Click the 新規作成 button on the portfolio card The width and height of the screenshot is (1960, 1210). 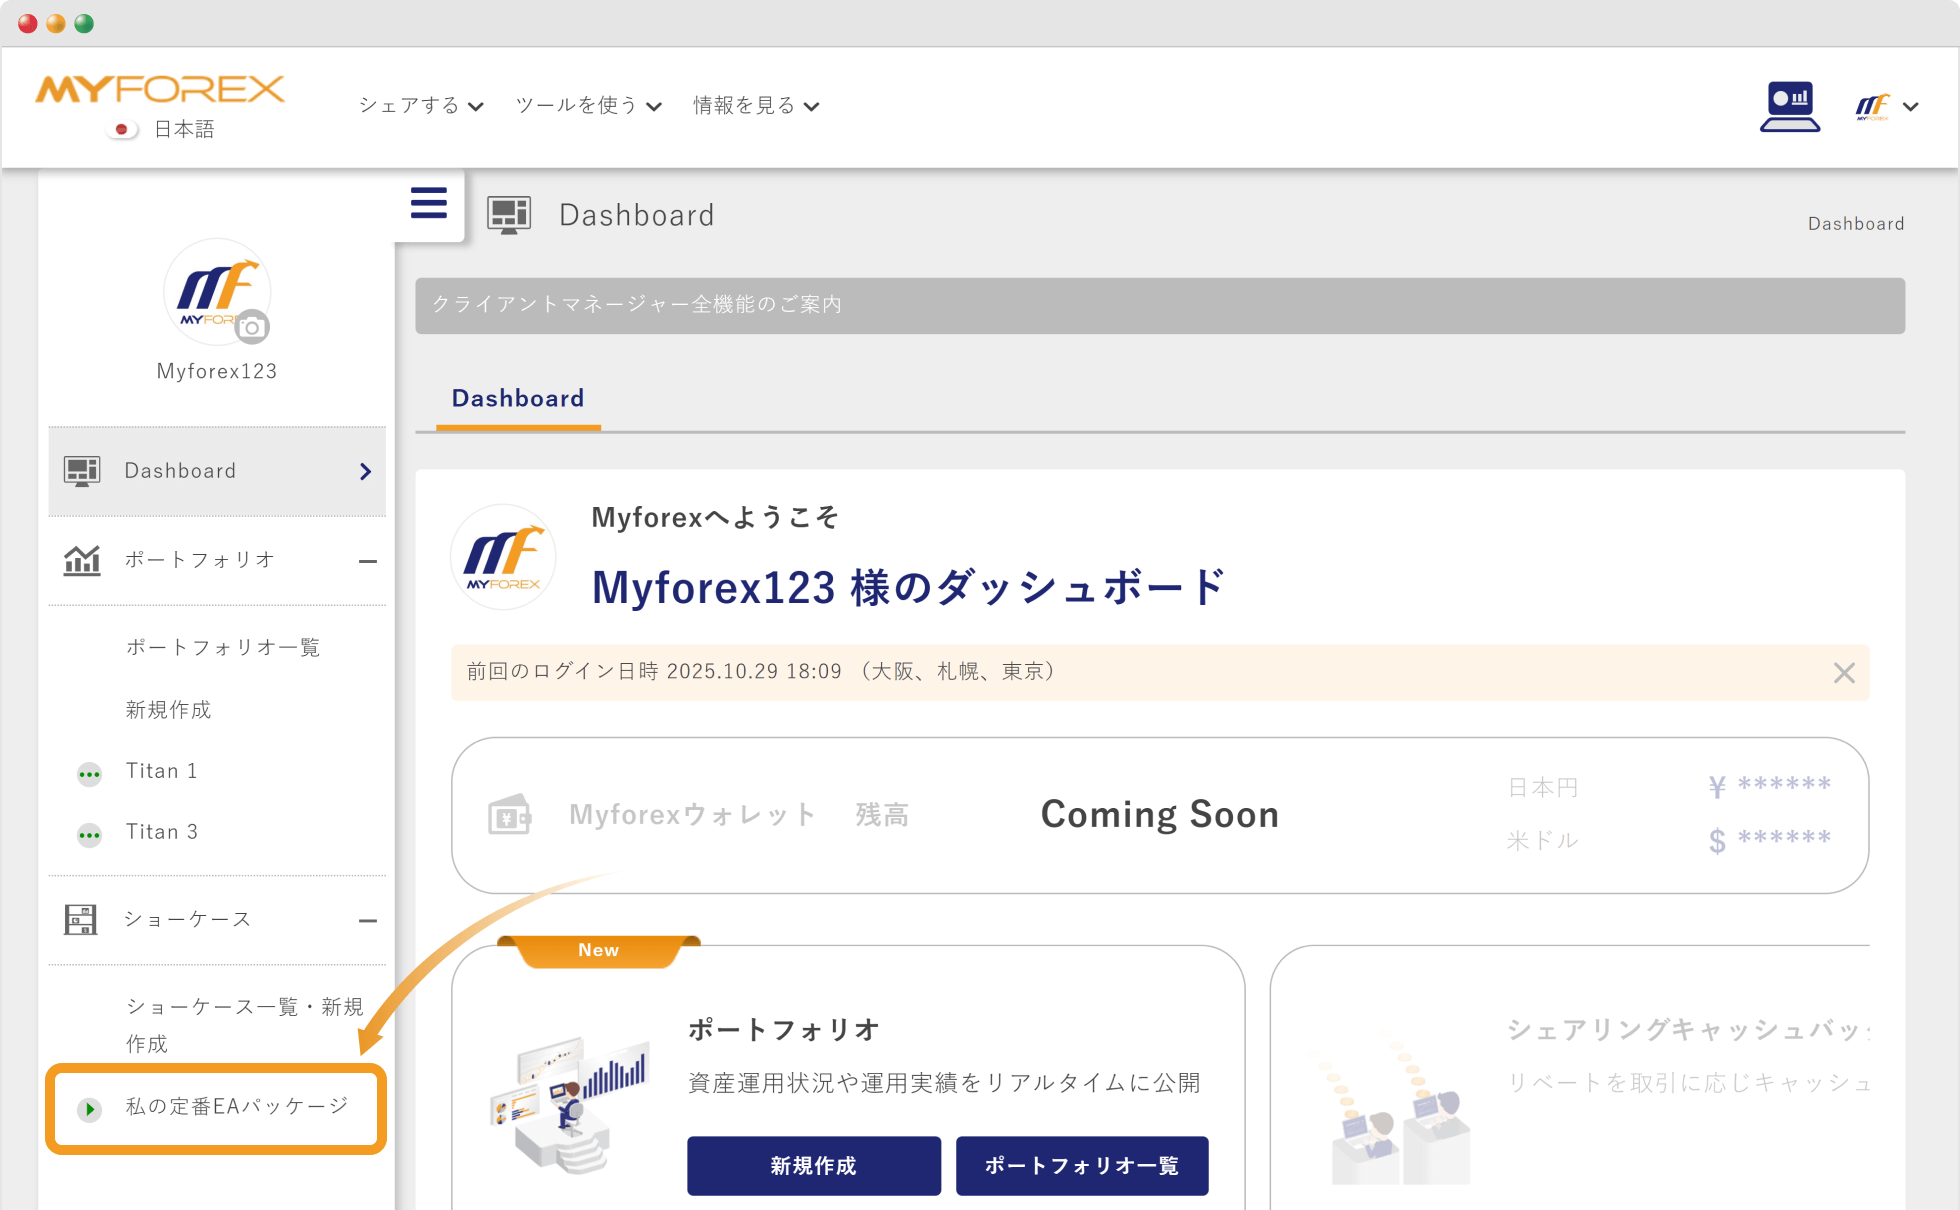point(813,1165)
